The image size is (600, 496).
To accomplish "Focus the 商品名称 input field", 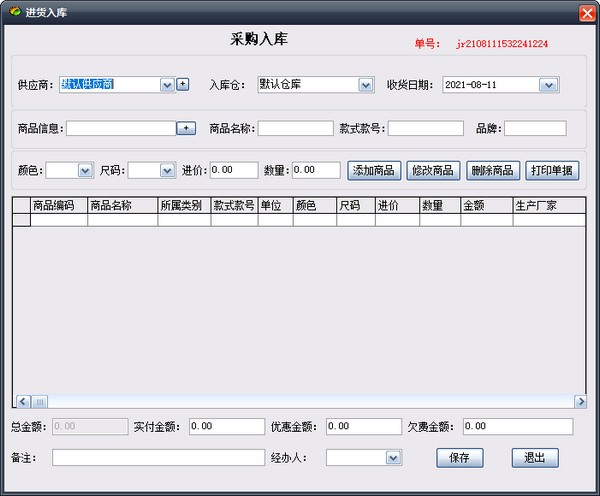I will 295,128.
